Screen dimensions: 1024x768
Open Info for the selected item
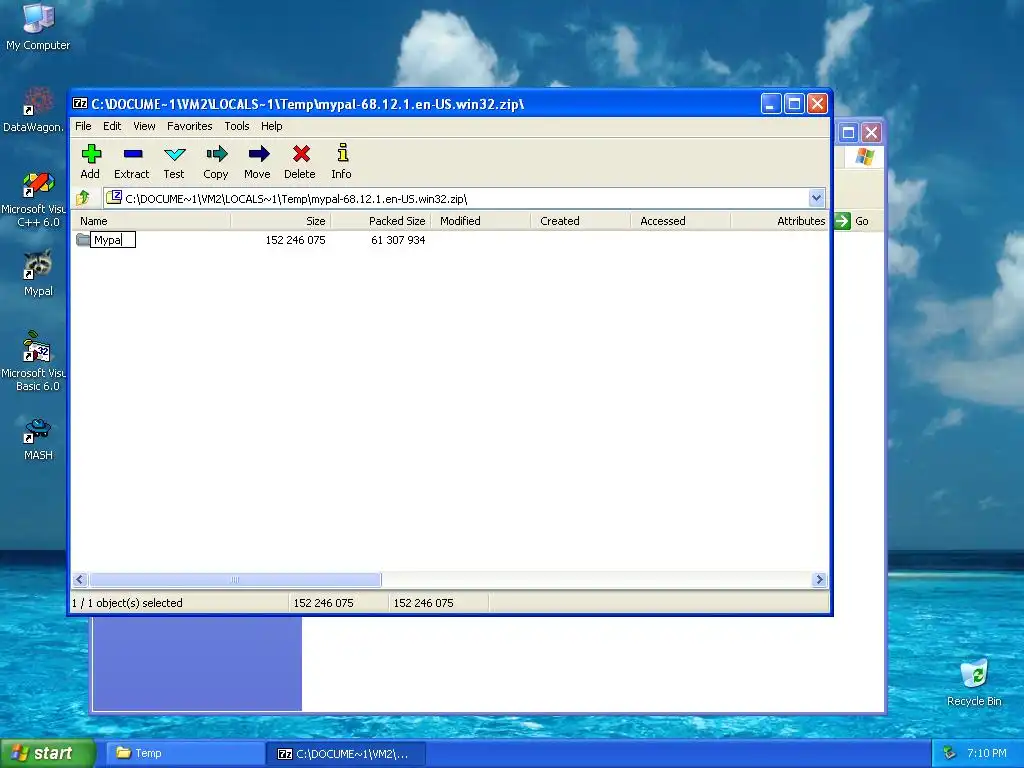342,161
